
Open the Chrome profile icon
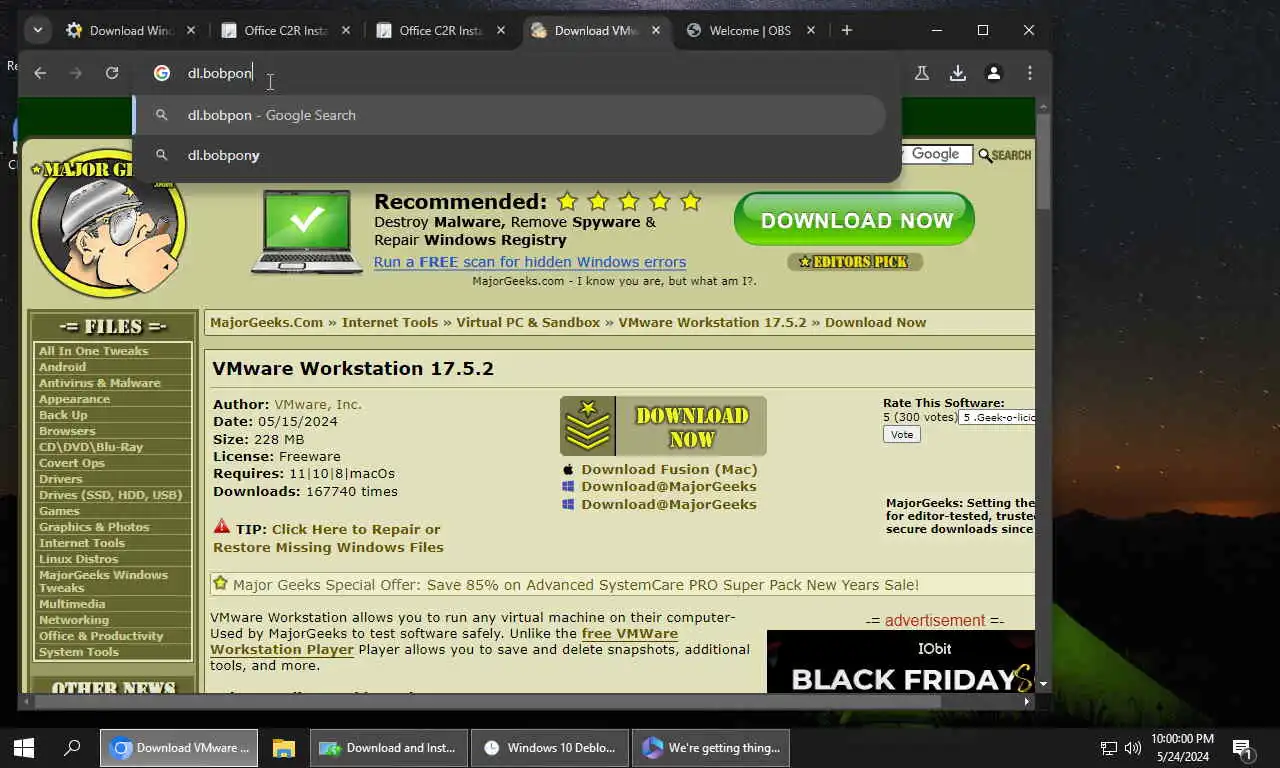pos(994,73)
